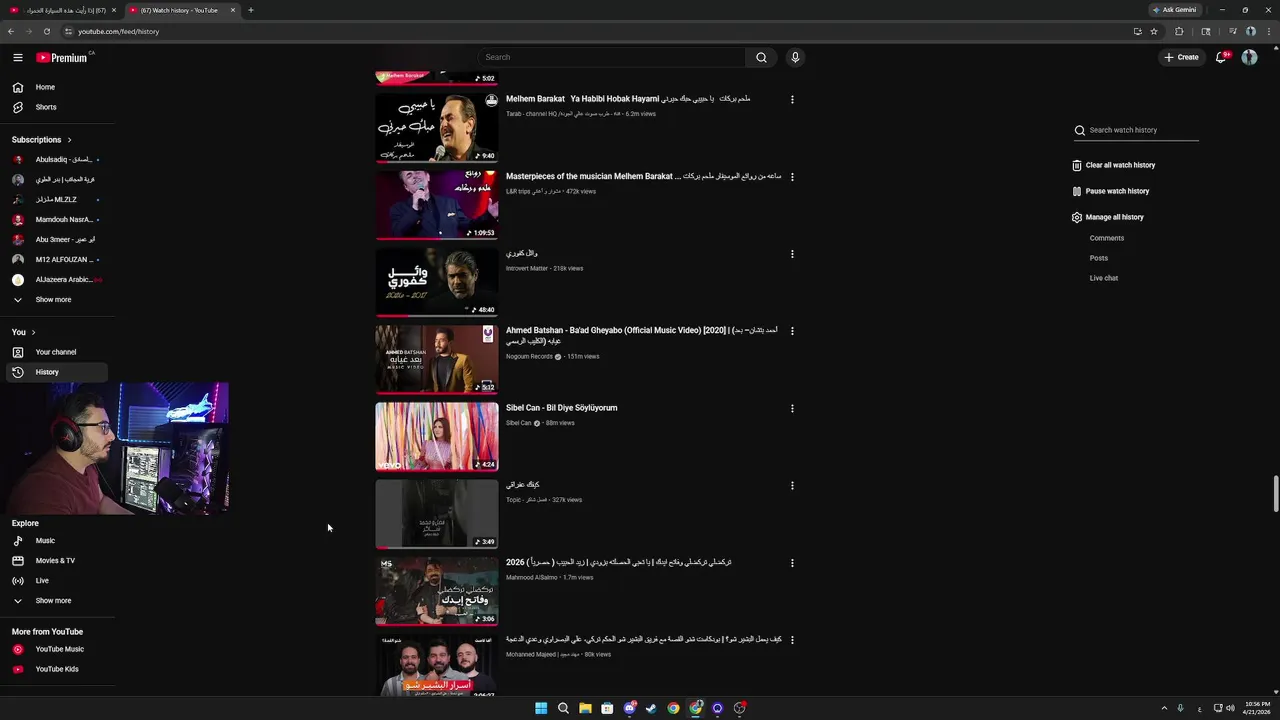
Task: Click the search magnifier button
Action: point(761,57)
